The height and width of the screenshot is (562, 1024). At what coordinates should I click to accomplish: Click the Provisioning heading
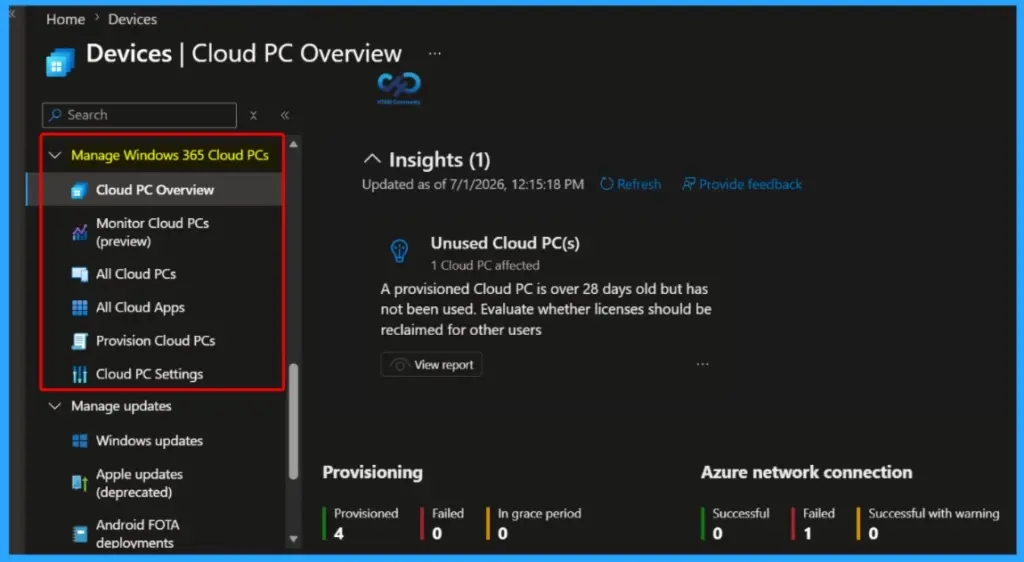click(372, 472)
